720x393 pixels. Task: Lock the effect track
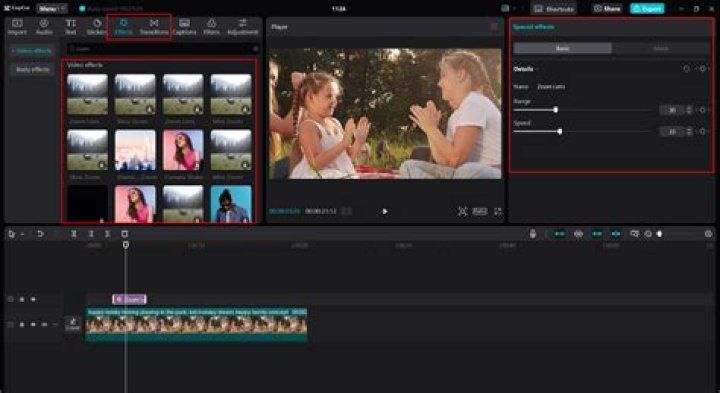(22, 299)
